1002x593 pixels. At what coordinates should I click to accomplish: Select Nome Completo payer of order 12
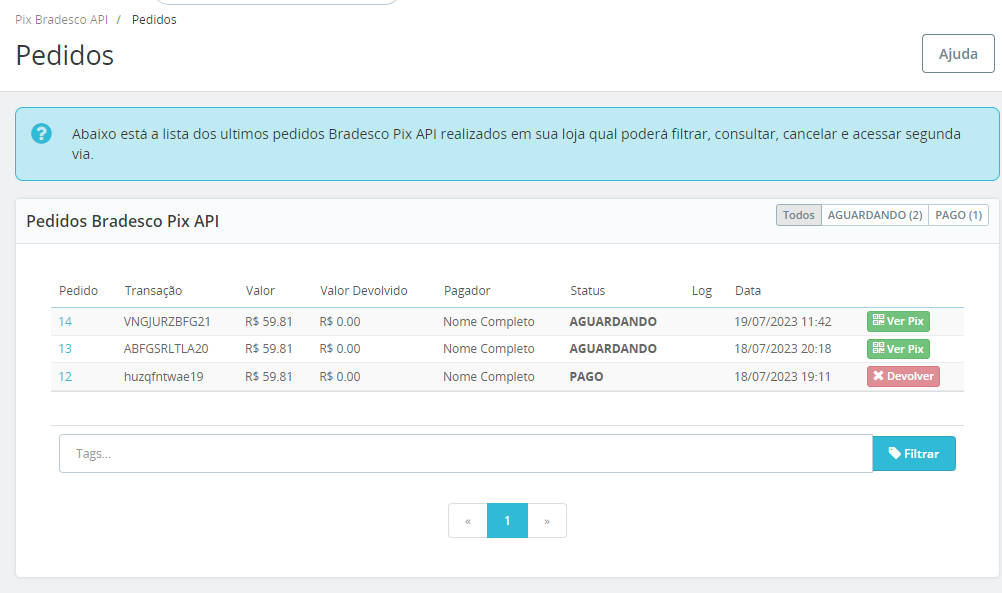point(489,377)
